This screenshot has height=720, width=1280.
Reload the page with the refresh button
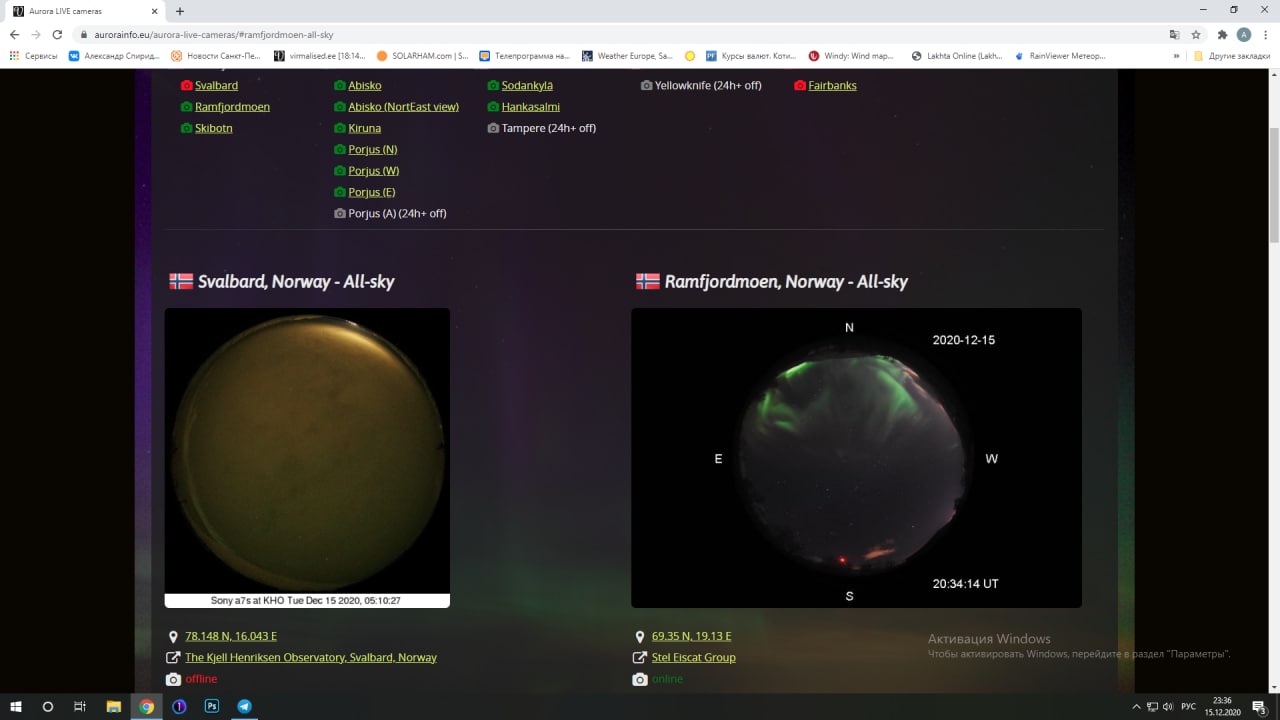[57, 34]
